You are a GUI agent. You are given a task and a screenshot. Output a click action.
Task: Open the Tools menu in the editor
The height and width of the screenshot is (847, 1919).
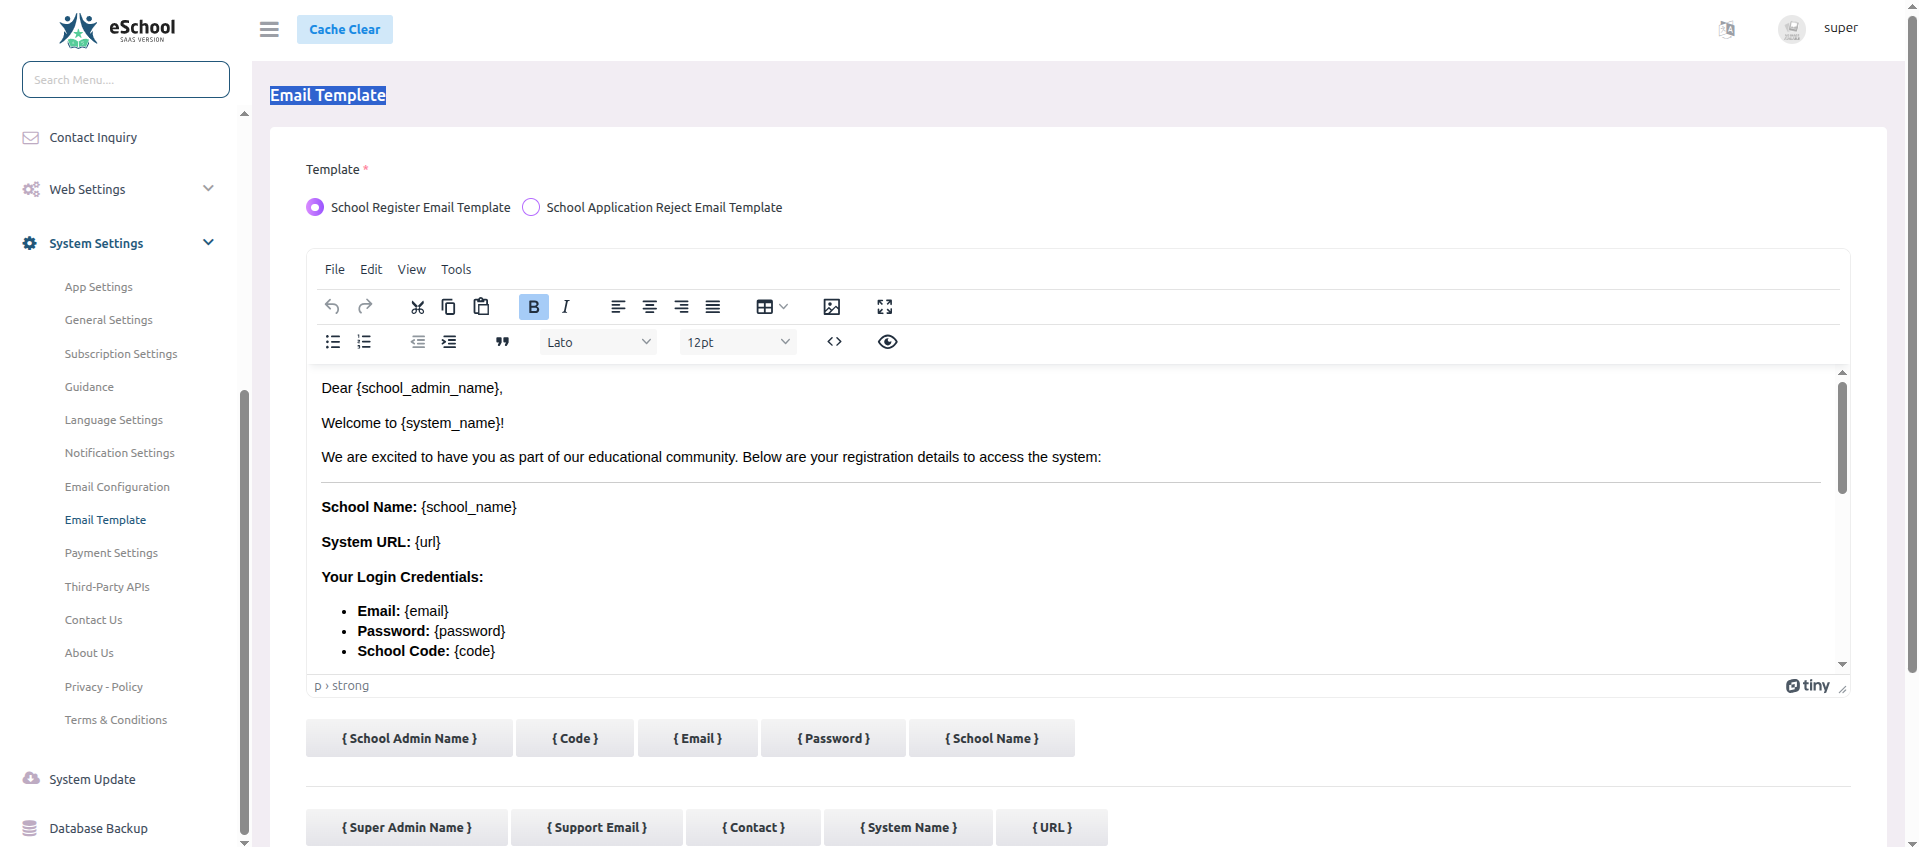[456, 270]
